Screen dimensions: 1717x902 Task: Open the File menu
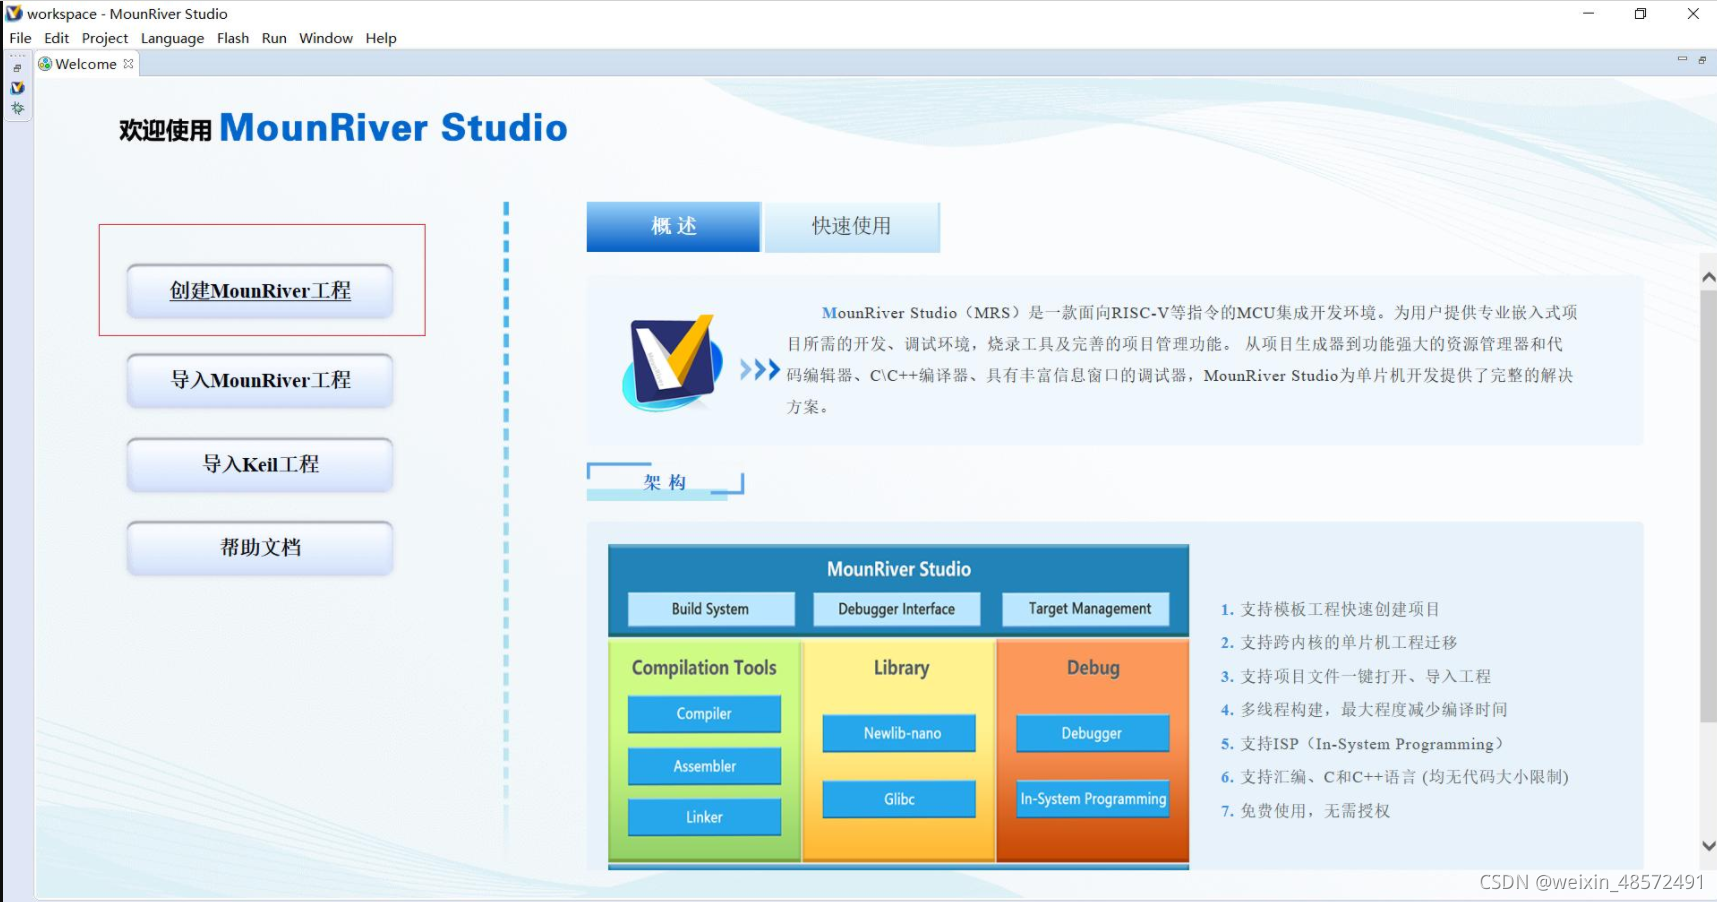pos(20,38)
